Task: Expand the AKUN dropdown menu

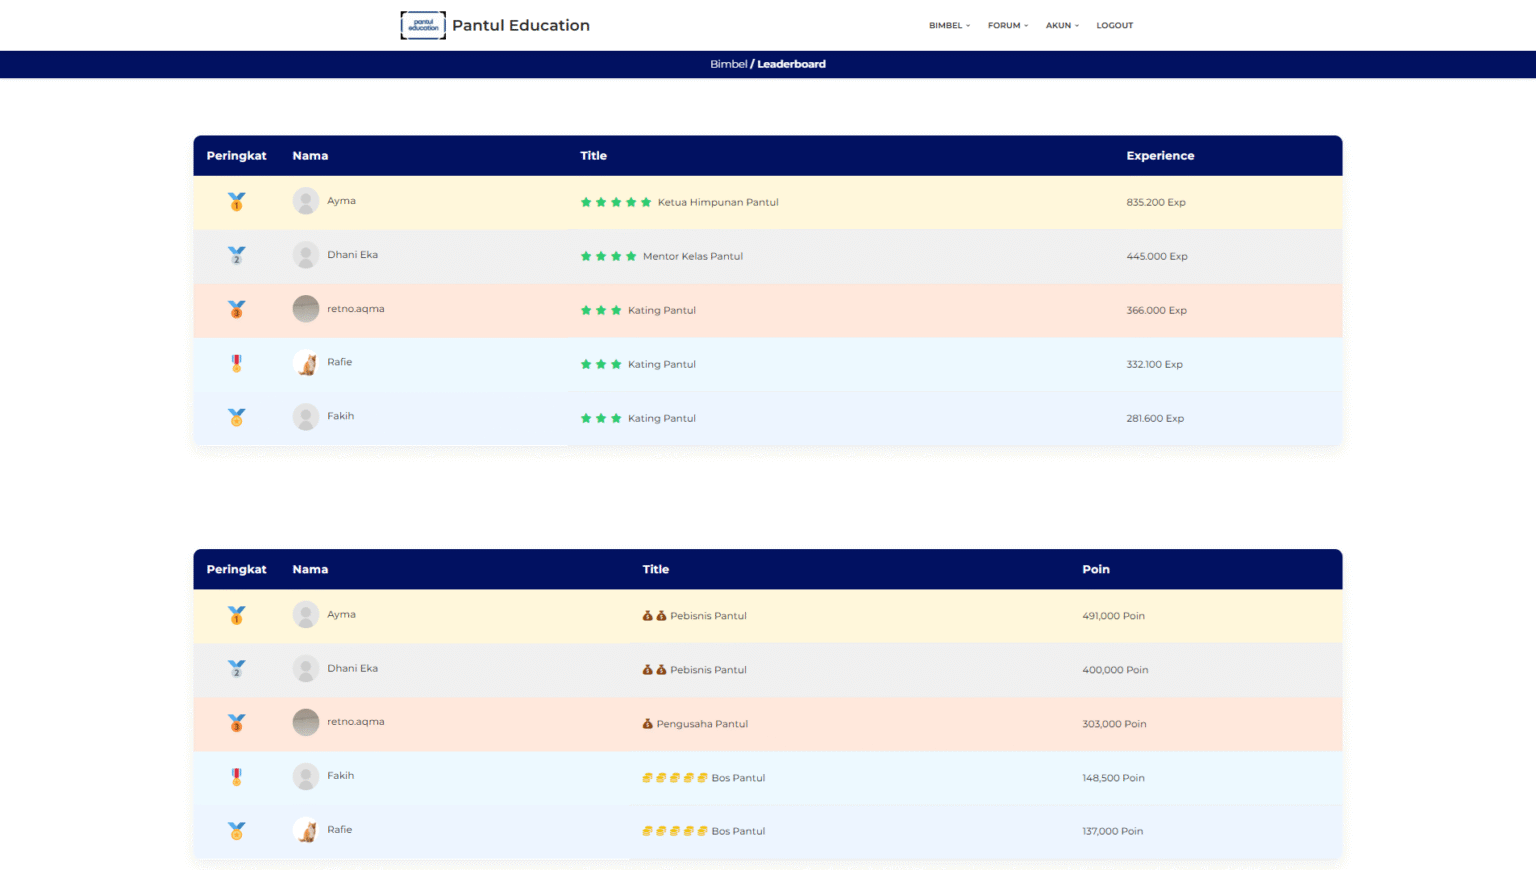Action: [1062, 26]
